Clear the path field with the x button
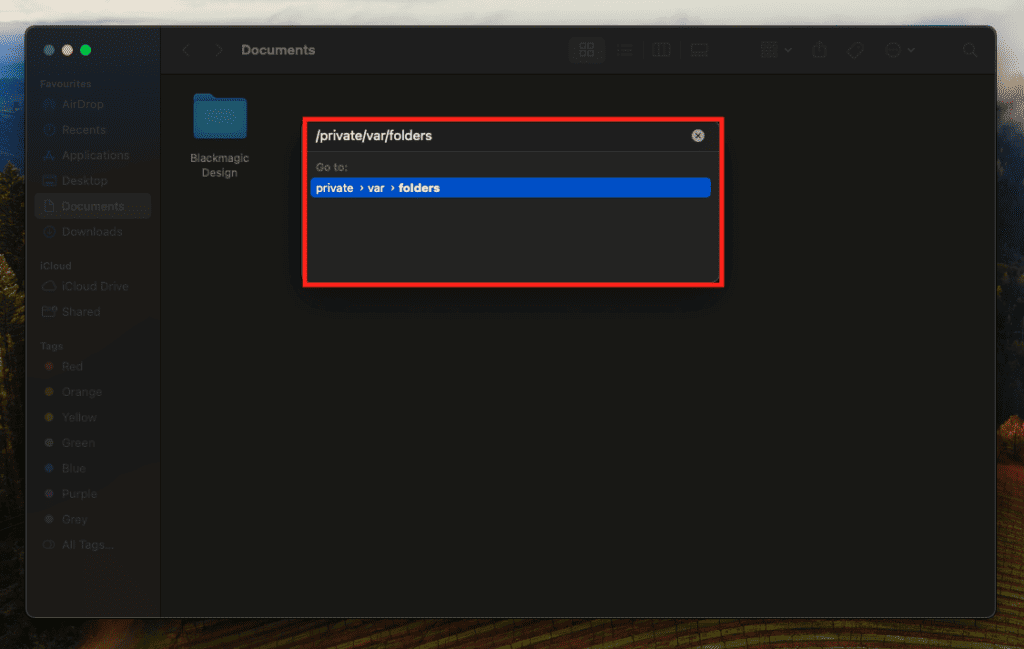This screenshot has height=649, width=1024. 697,135
